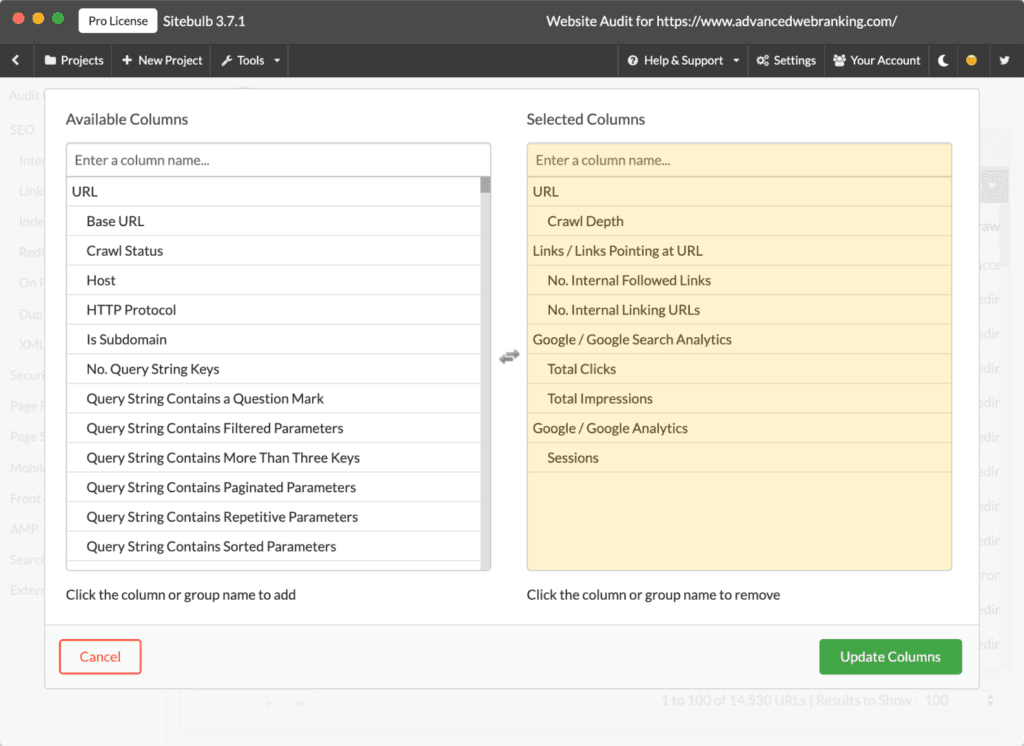Add the URL group from Available Columns
Viewport: 1024px width, 746px height.
point(273,191)
